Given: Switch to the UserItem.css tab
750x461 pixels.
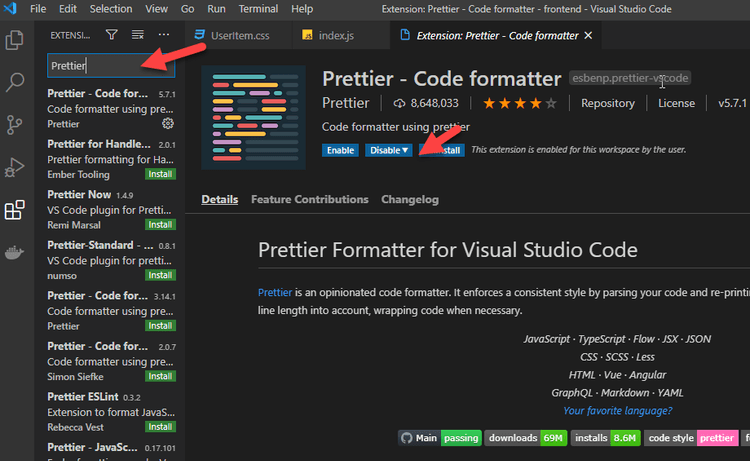Looking at the screenshot, I should (x=238, y=35).
